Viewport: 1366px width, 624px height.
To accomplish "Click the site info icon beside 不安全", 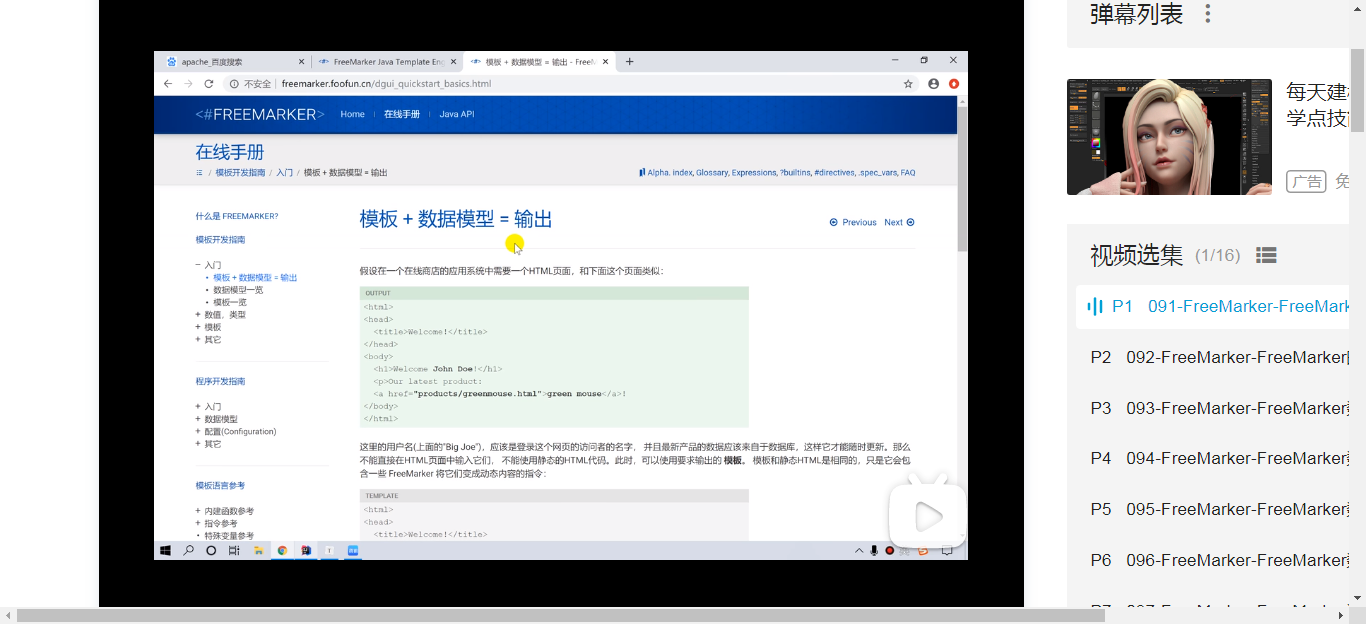I will pos(233,84).
